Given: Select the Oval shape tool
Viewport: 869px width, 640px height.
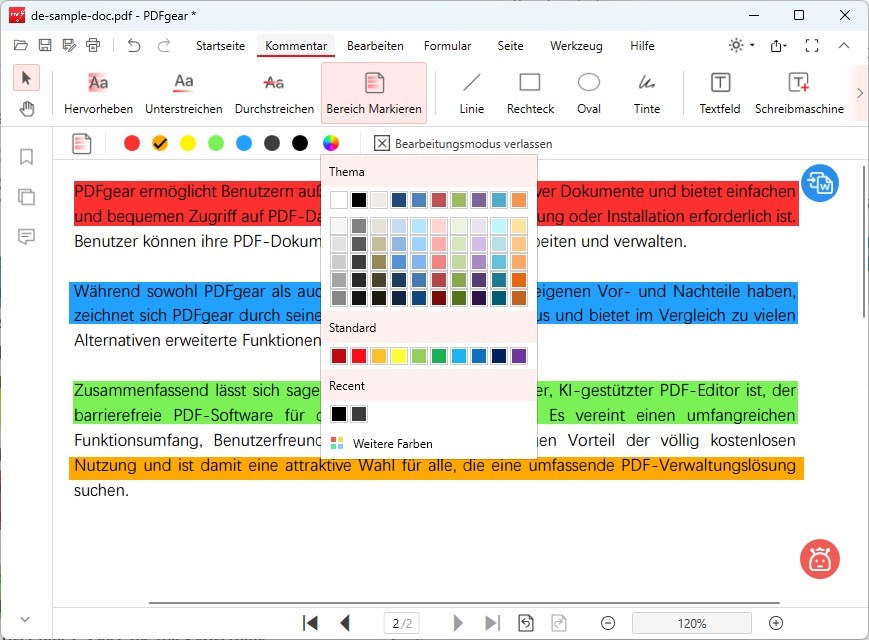Looking at the screenshot, I should pyautogui.click(x=589, y=93).
